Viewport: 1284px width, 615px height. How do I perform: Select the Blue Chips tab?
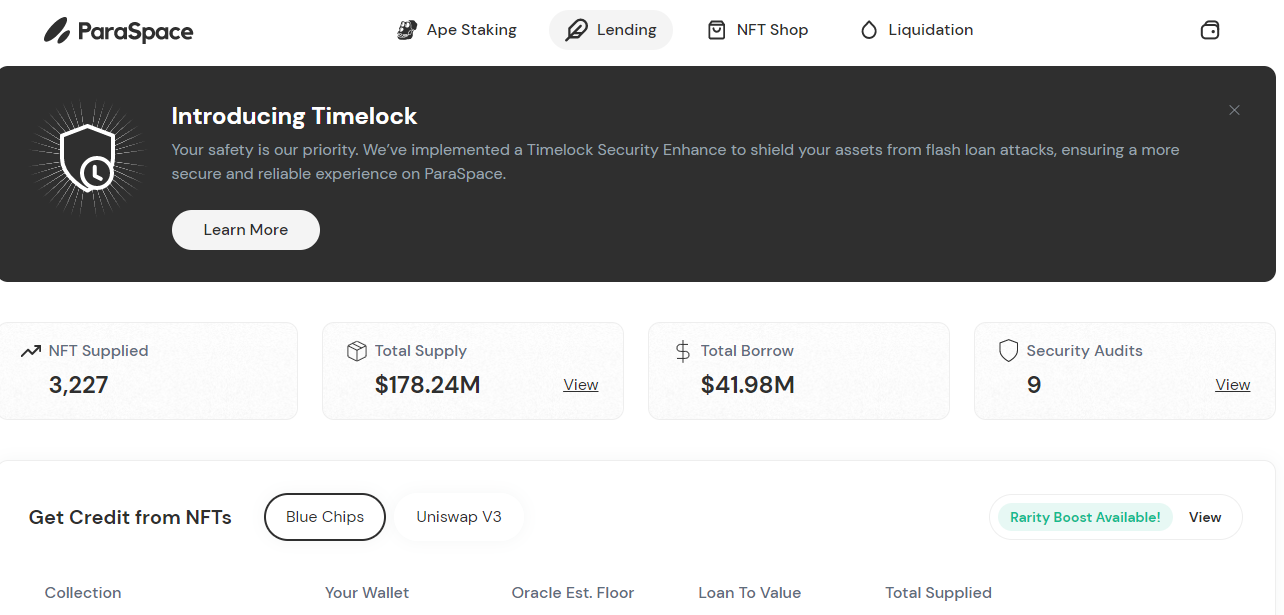[x=325, y=517]
